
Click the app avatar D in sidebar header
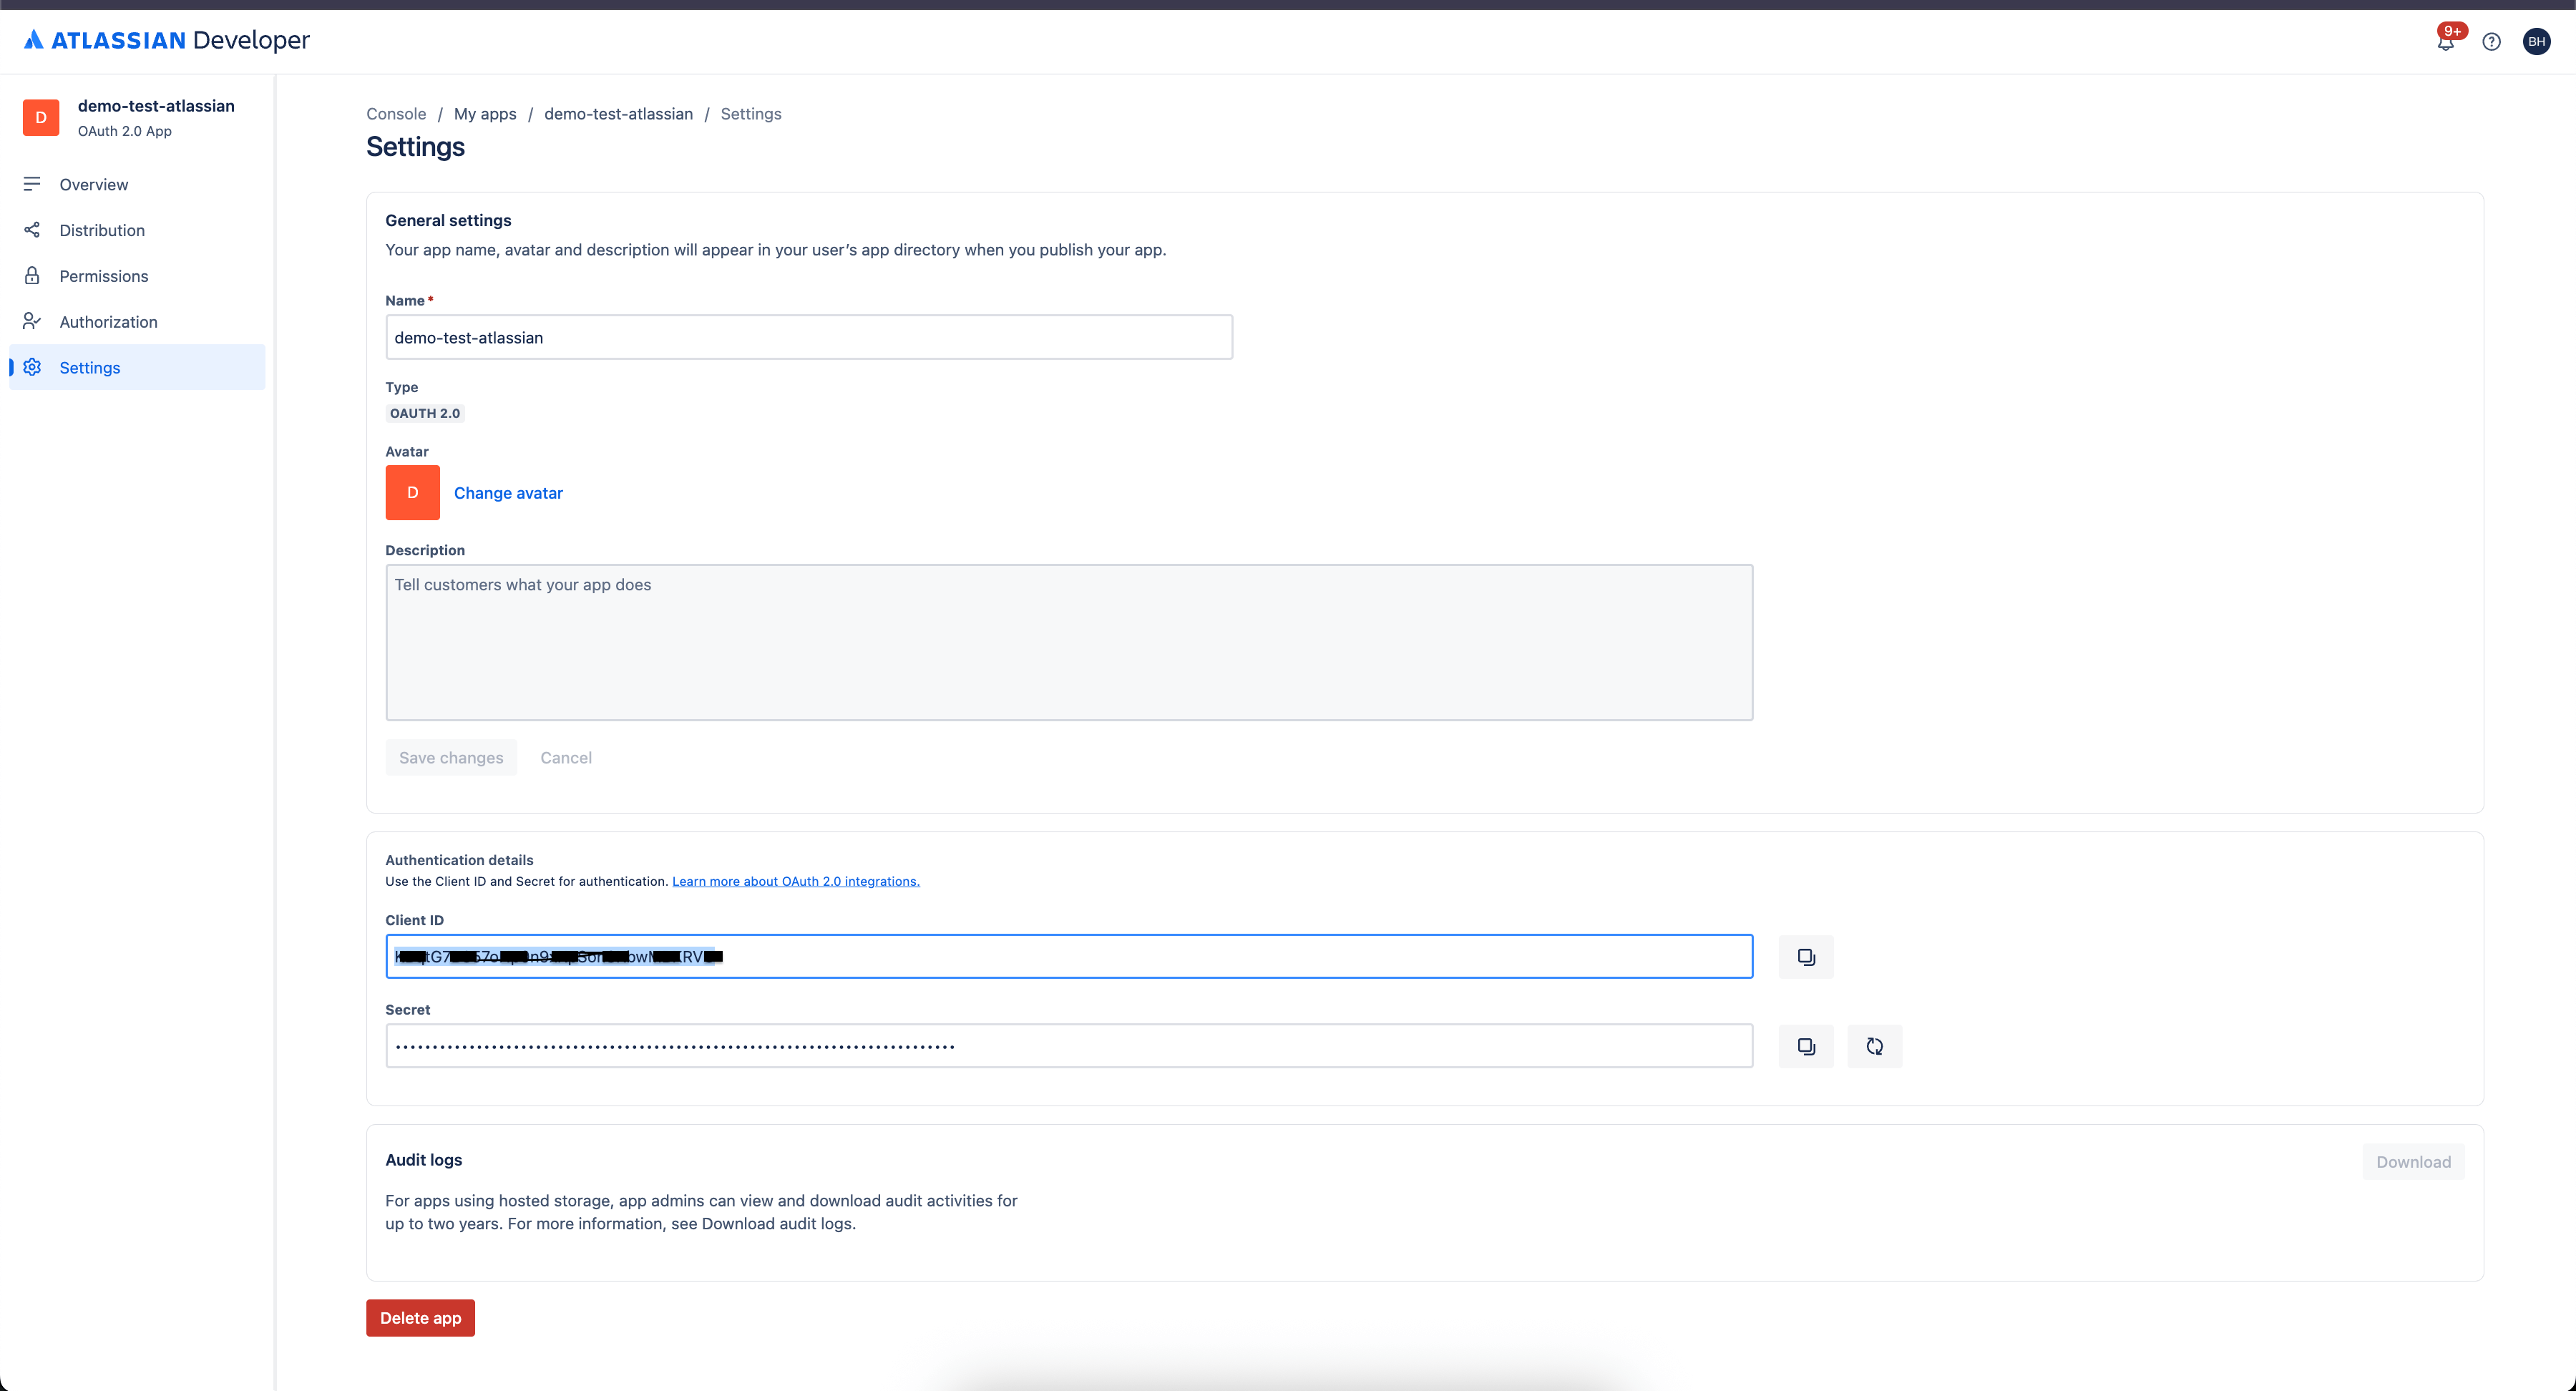(x=41, y=118)
